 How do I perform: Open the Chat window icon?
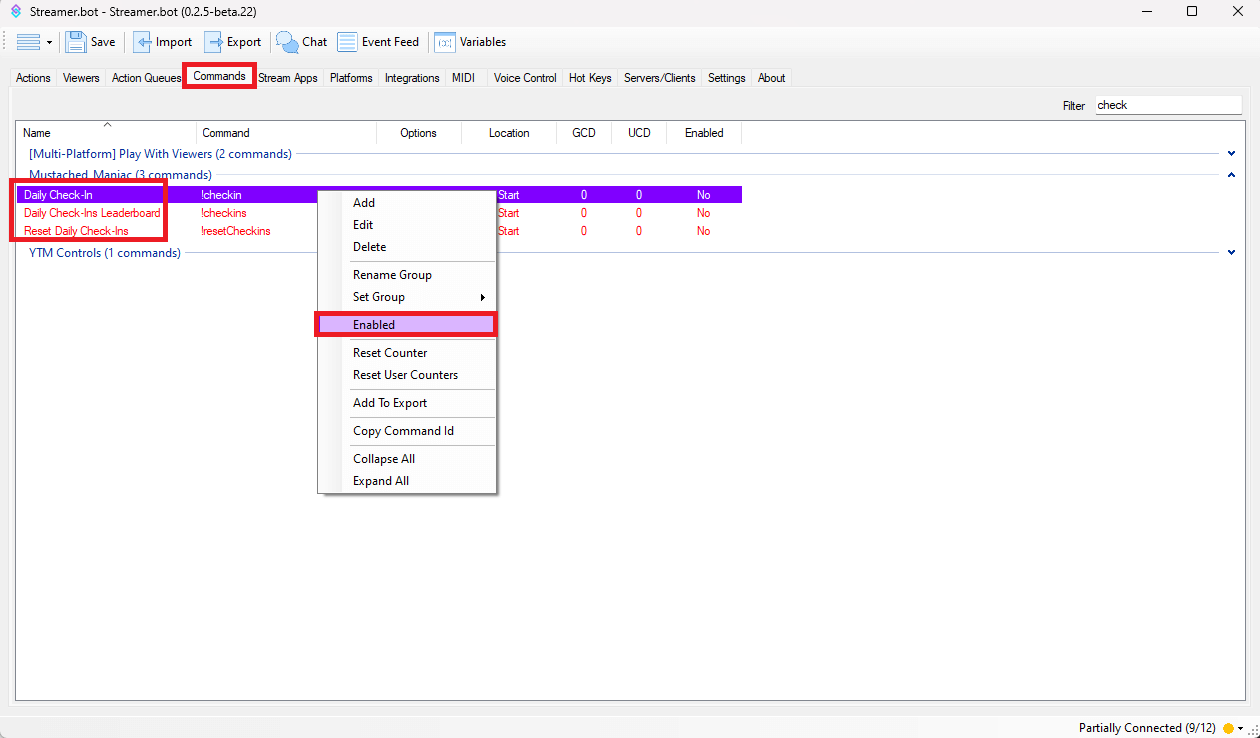point(288,42)
